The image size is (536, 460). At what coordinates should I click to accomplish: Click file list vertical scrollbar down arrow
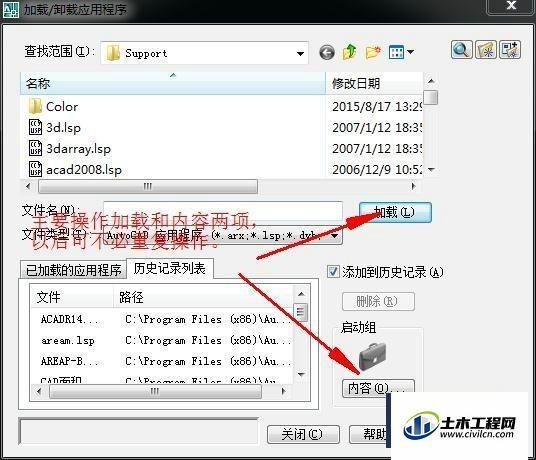click(x=431, y=170)
